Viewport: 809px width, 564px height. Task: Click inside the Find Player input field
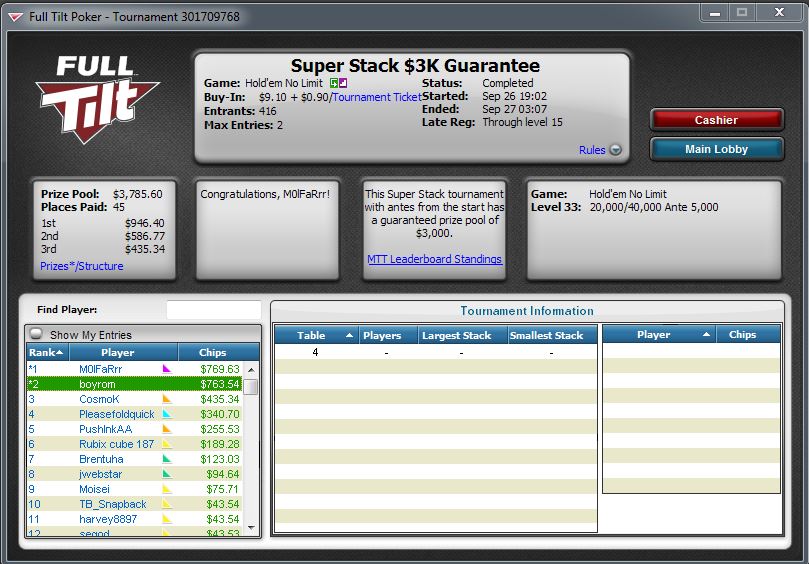pos(214,310)
